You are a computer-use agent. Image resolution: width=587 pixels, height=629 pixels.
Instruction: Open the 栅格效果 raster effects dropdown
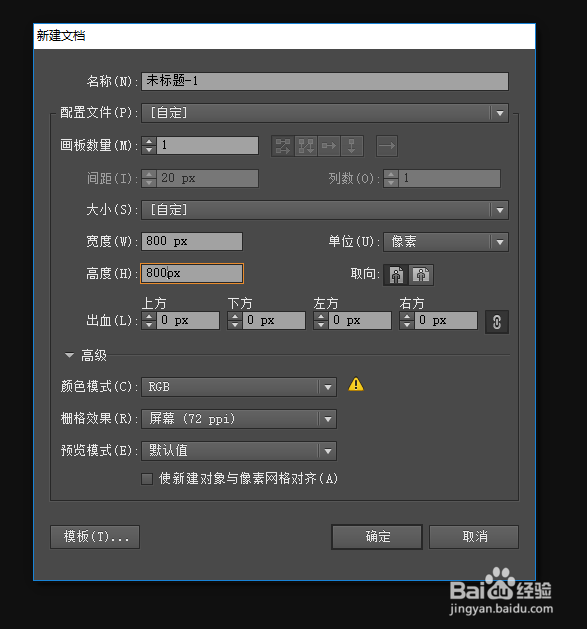[239, 419]
